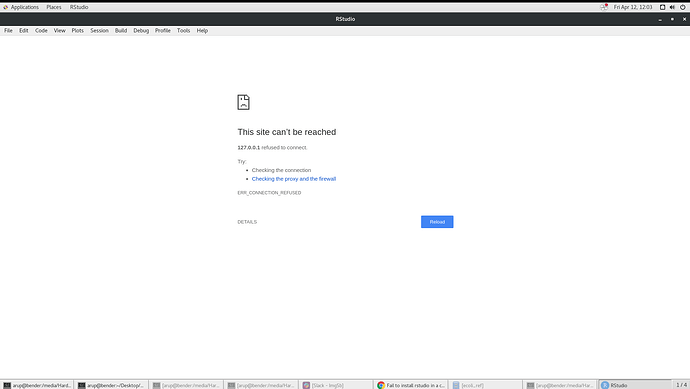
Task: Click the power icon in system tray
Action: pos(683,7)
